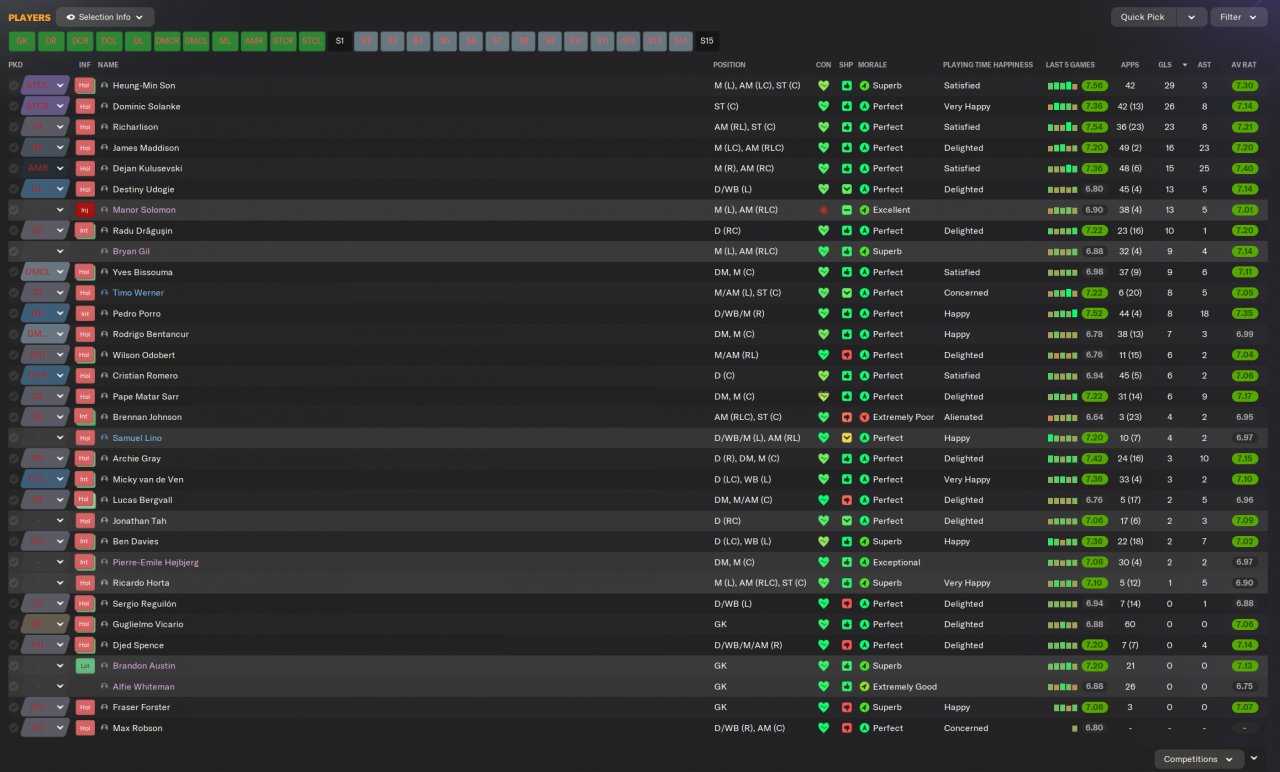
Task: Expand the chevron beside the Competitions button
Action: click(x=1254, y=759)
